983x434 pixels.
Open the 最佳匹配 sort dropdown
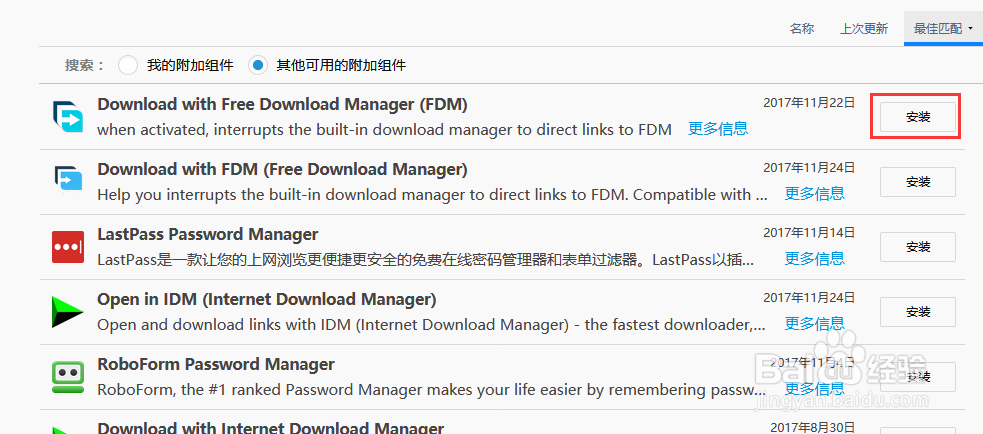(x=943, y=29)
